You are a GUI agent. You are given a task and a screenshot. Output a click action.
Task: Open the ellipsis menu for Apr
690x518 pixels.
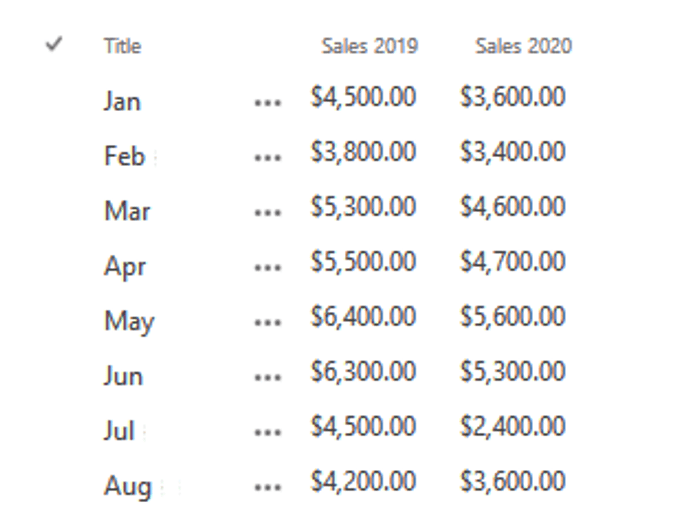coord(268,268)
